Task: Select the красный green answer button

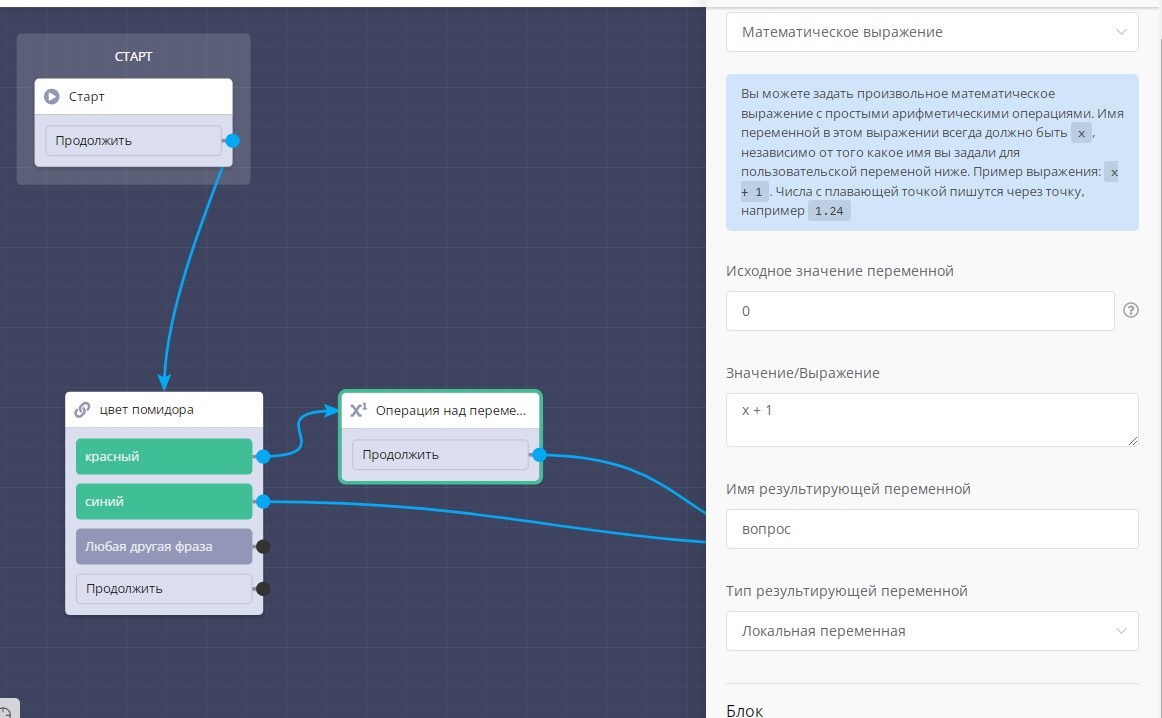Action: (x=164, y=456)
